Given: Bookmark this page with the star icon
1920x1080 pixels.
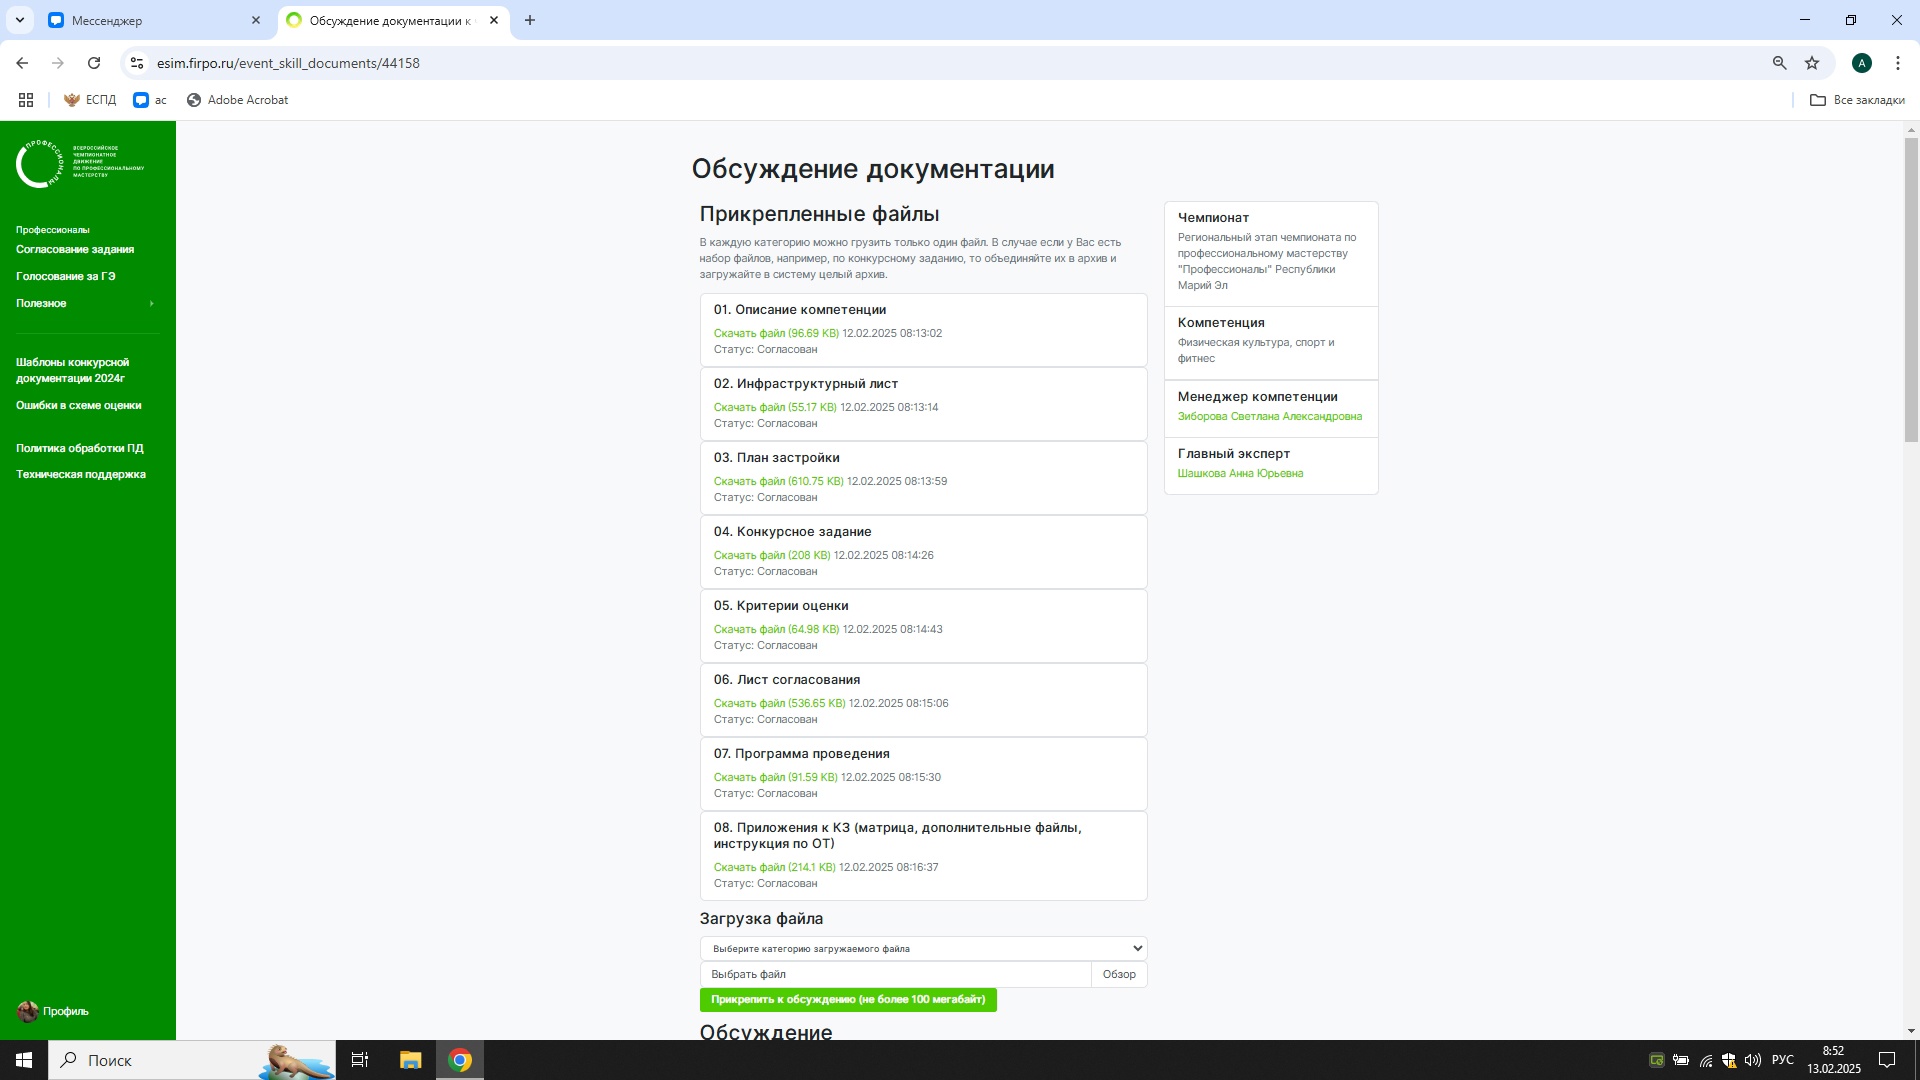Looking at the screenshot, I should [x=1812, y=63].
